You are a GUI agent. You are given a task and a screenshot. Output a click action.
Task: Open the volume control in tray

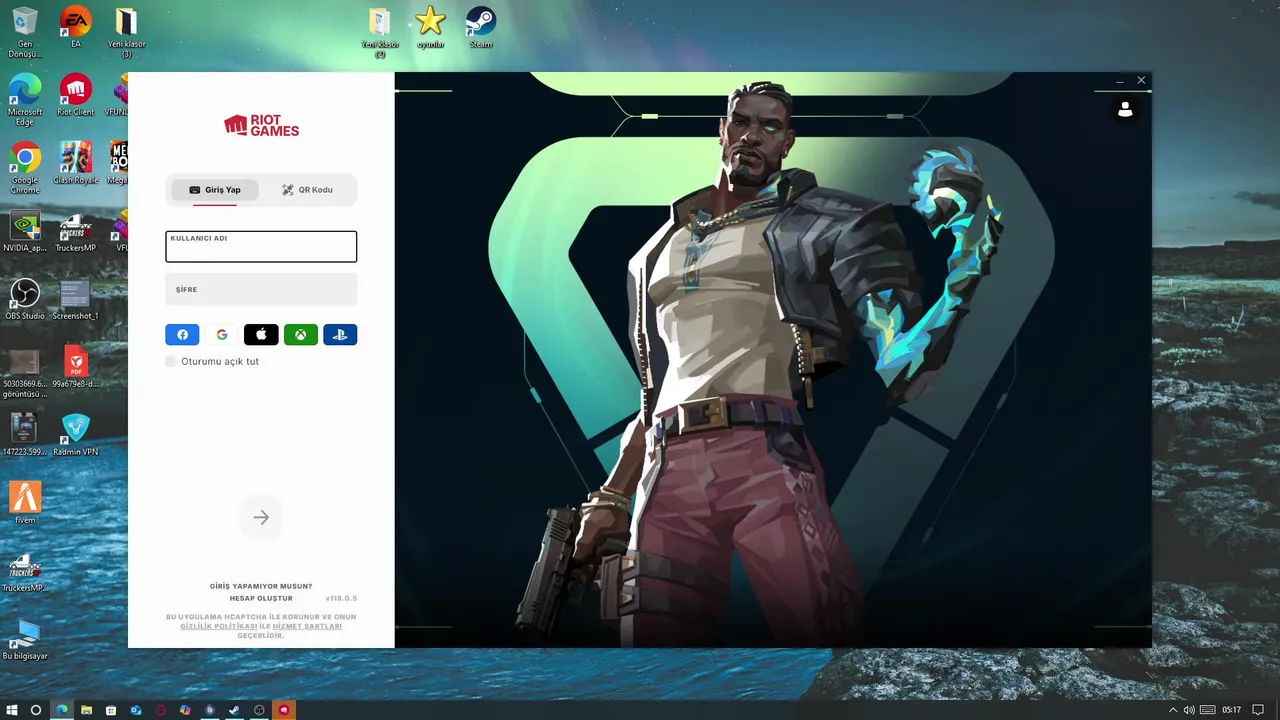1189,710
